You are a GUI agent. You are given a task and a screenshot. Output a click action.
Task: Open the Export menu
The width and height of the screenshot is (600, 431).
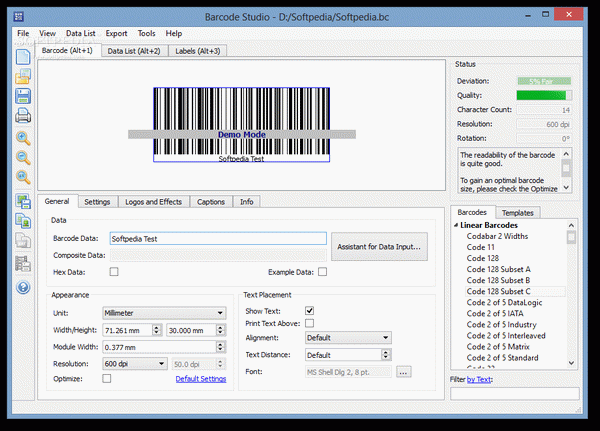[x=116, y=33]
